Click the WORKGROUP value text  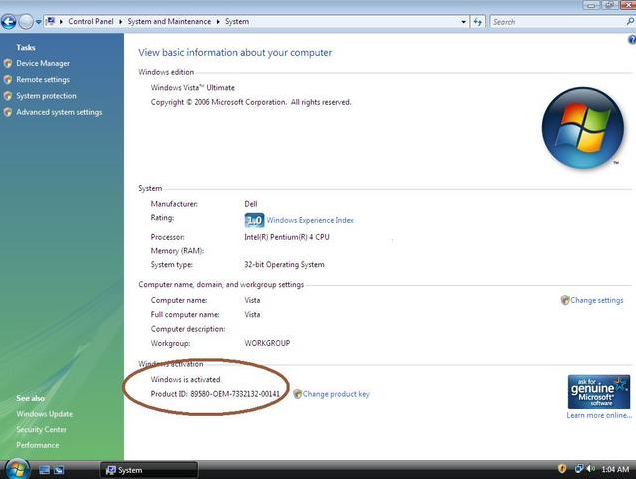[267, 343]
